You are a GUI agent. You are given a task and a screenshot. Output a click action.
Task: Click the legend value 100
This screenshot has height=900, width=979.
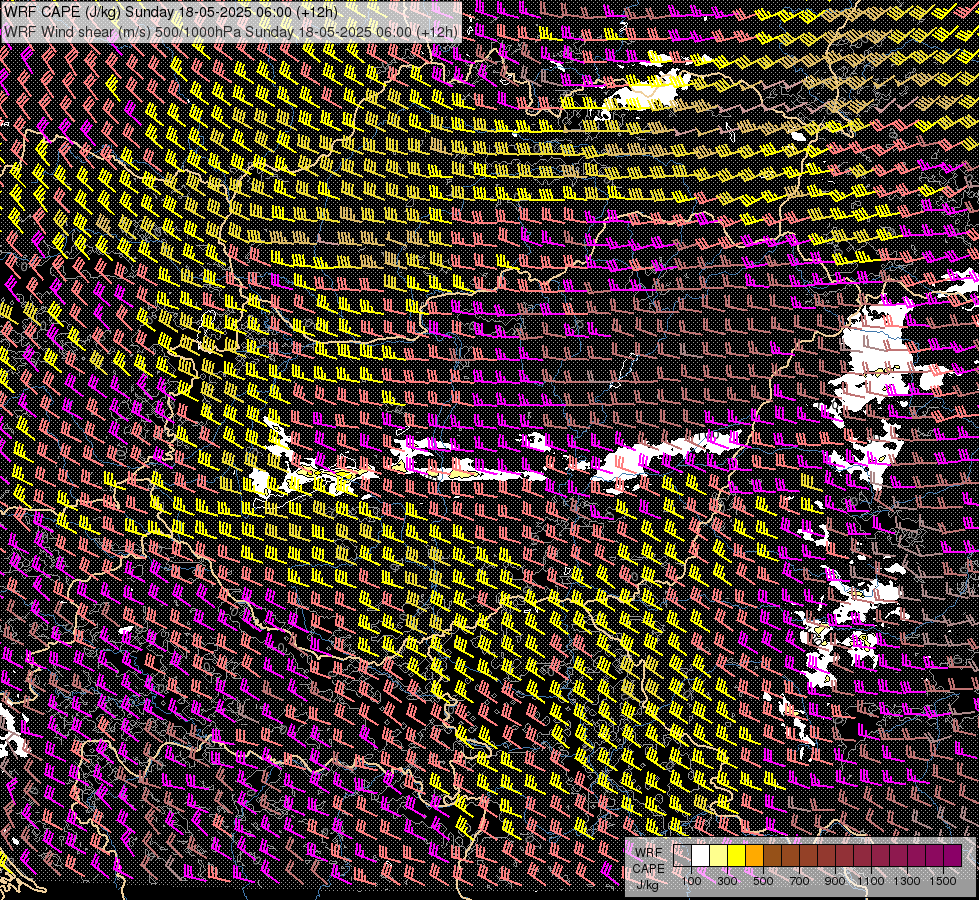(x=691, y=881)
